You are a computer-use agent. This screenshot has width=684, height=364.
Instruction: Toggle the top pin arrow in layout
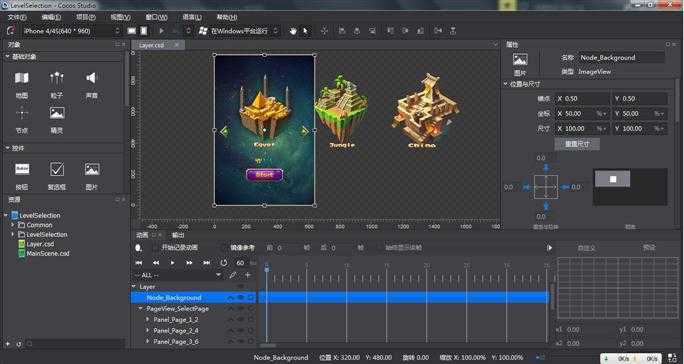click(545, 168)
